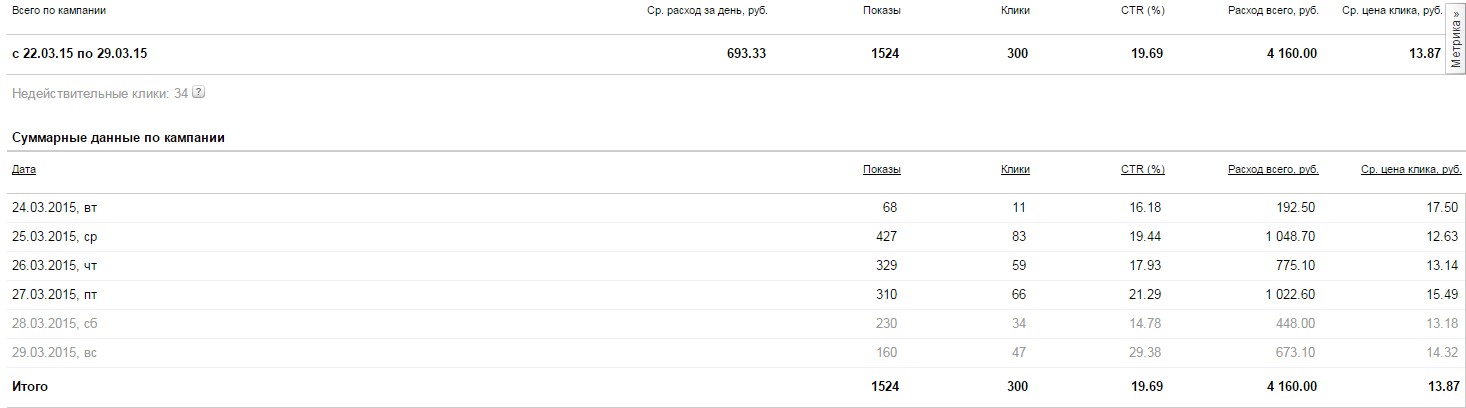Click the Всего по кампании label
The width and height of the screenshot is (1466, 408).
click(x=59, y=10)
